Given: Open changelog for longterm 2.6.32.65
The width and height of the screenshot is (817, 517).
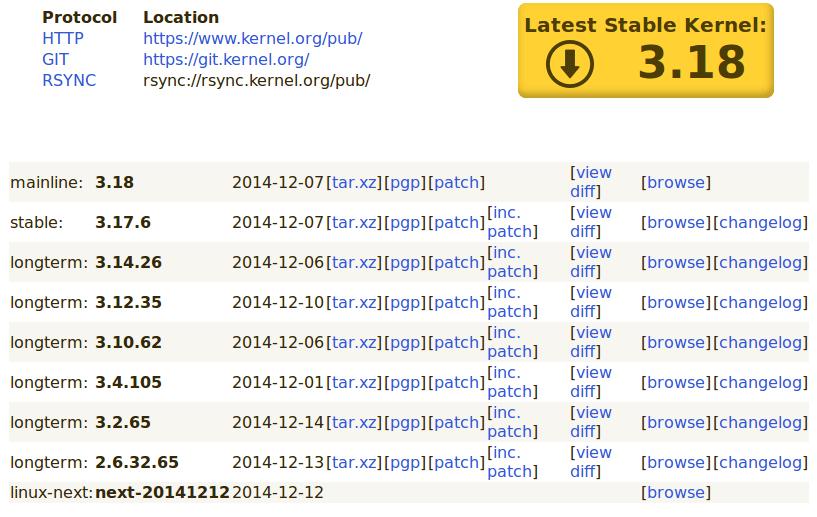Looking at the screenshot, I should 761,463.
